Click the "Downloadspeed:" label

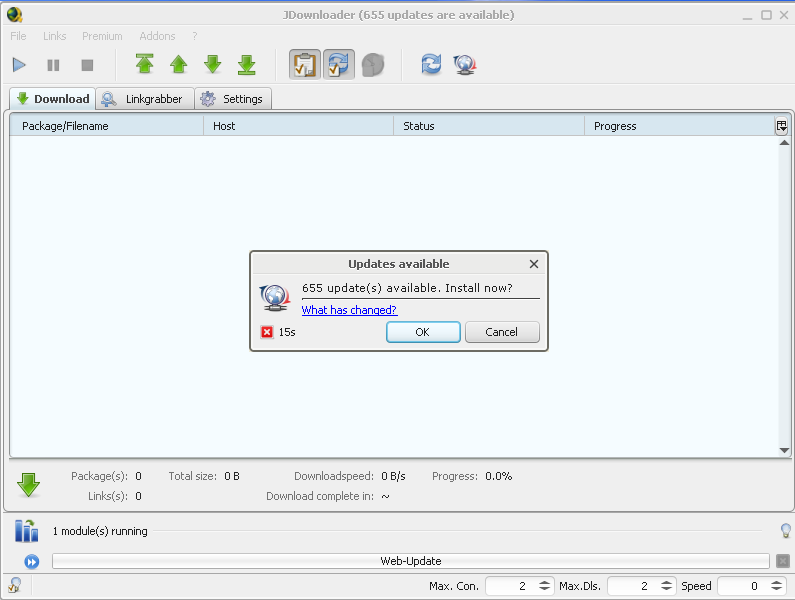[334, 476]
